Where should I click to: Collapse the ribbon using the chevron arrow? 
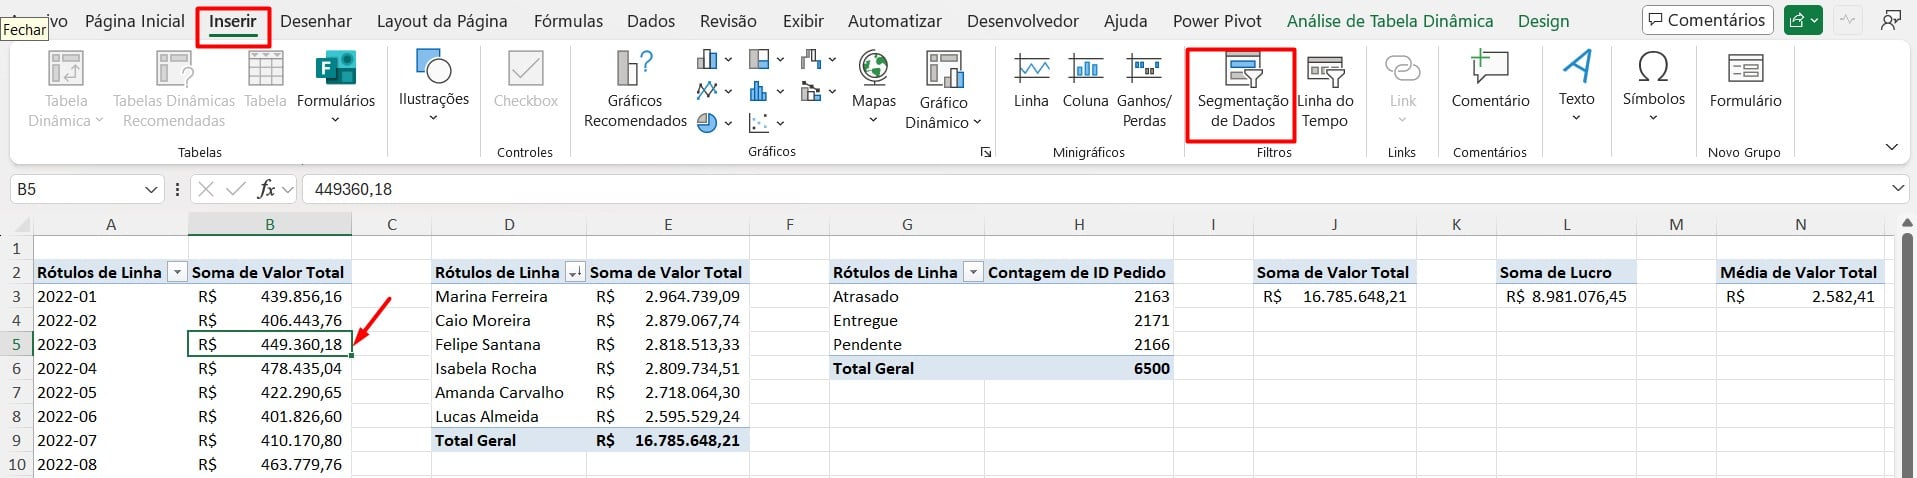1891,147
